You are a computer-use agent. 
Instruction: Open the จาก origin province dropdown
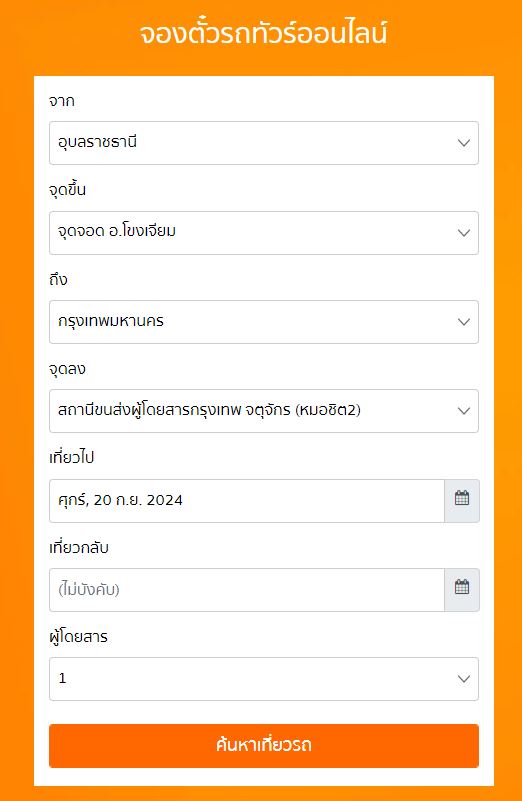pos(264,143)
